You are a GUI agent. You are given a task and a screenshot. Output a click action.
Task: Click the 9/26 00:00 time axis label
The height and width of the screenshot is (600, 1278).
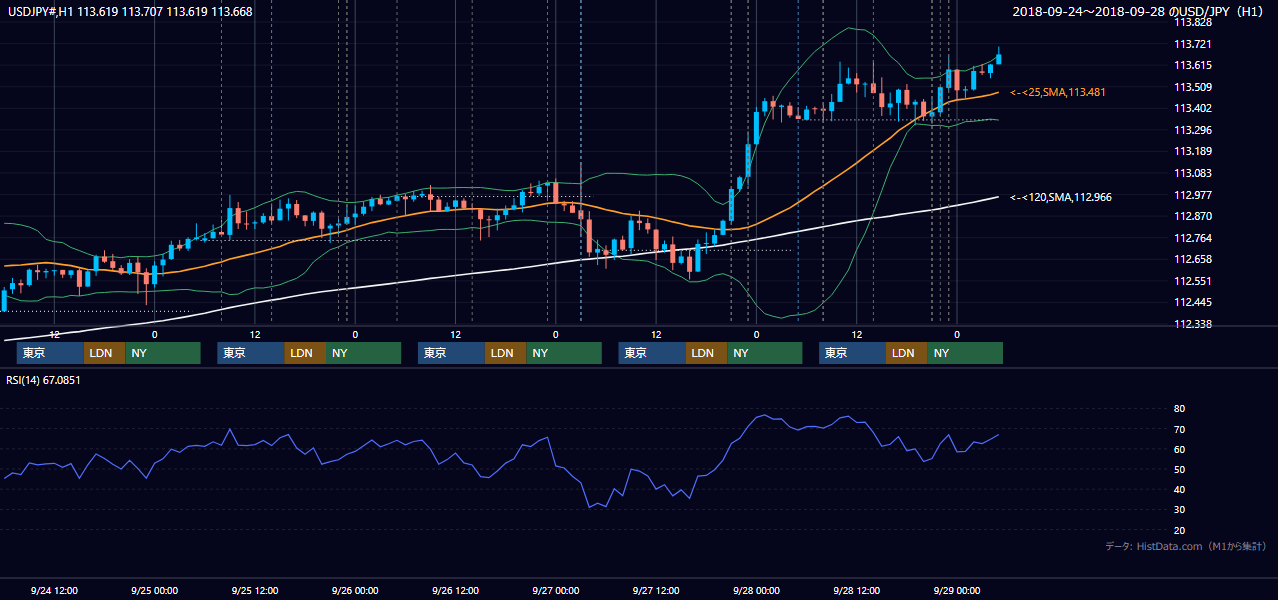click(x=355, y=590)
